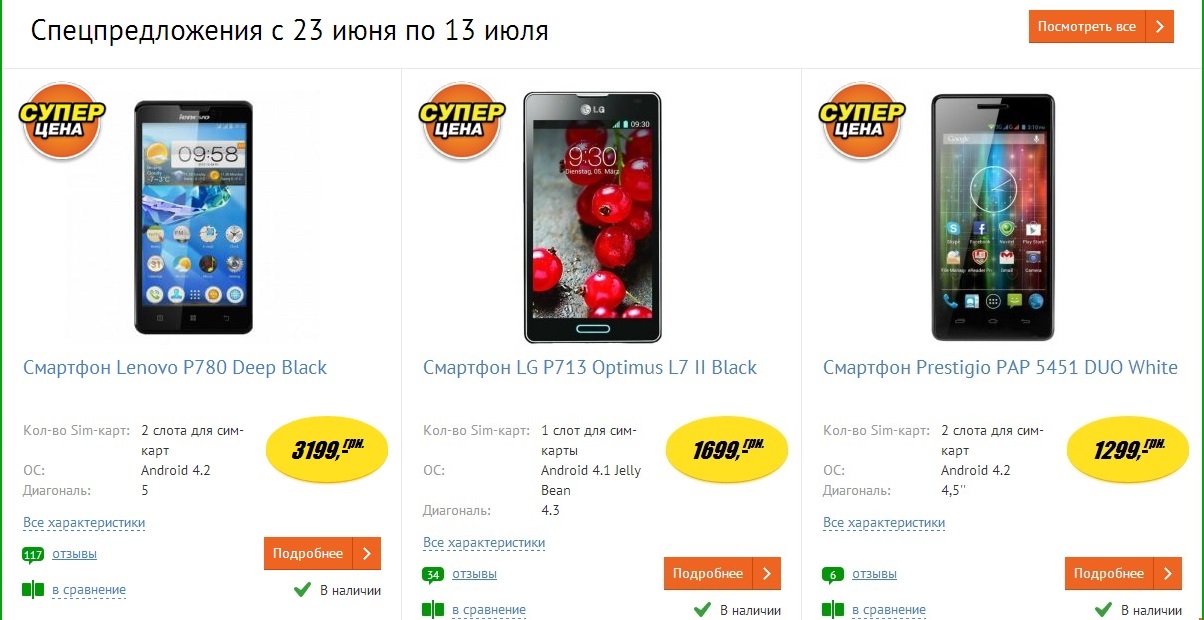
Task: Click the 6 reviews speech-bubble icon
Action: click(x=833, y=575)
